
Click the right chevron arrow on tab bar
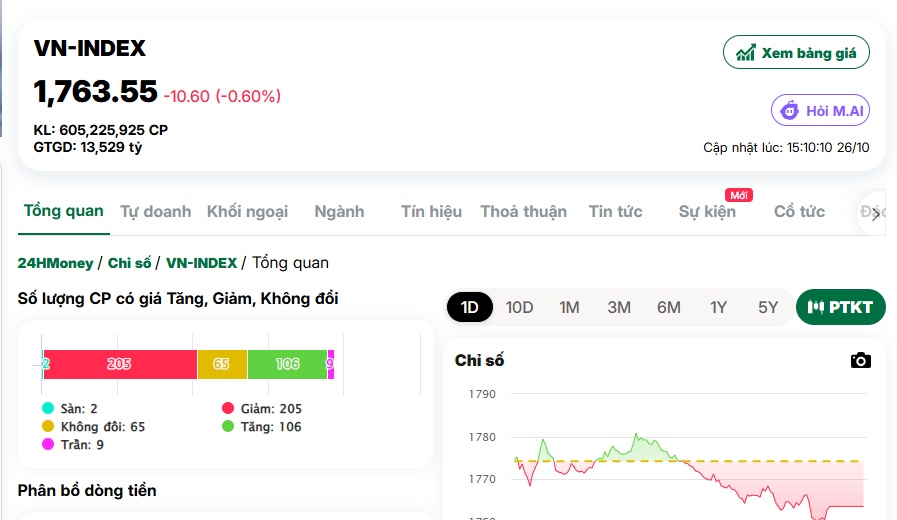(x=876, y=215)
